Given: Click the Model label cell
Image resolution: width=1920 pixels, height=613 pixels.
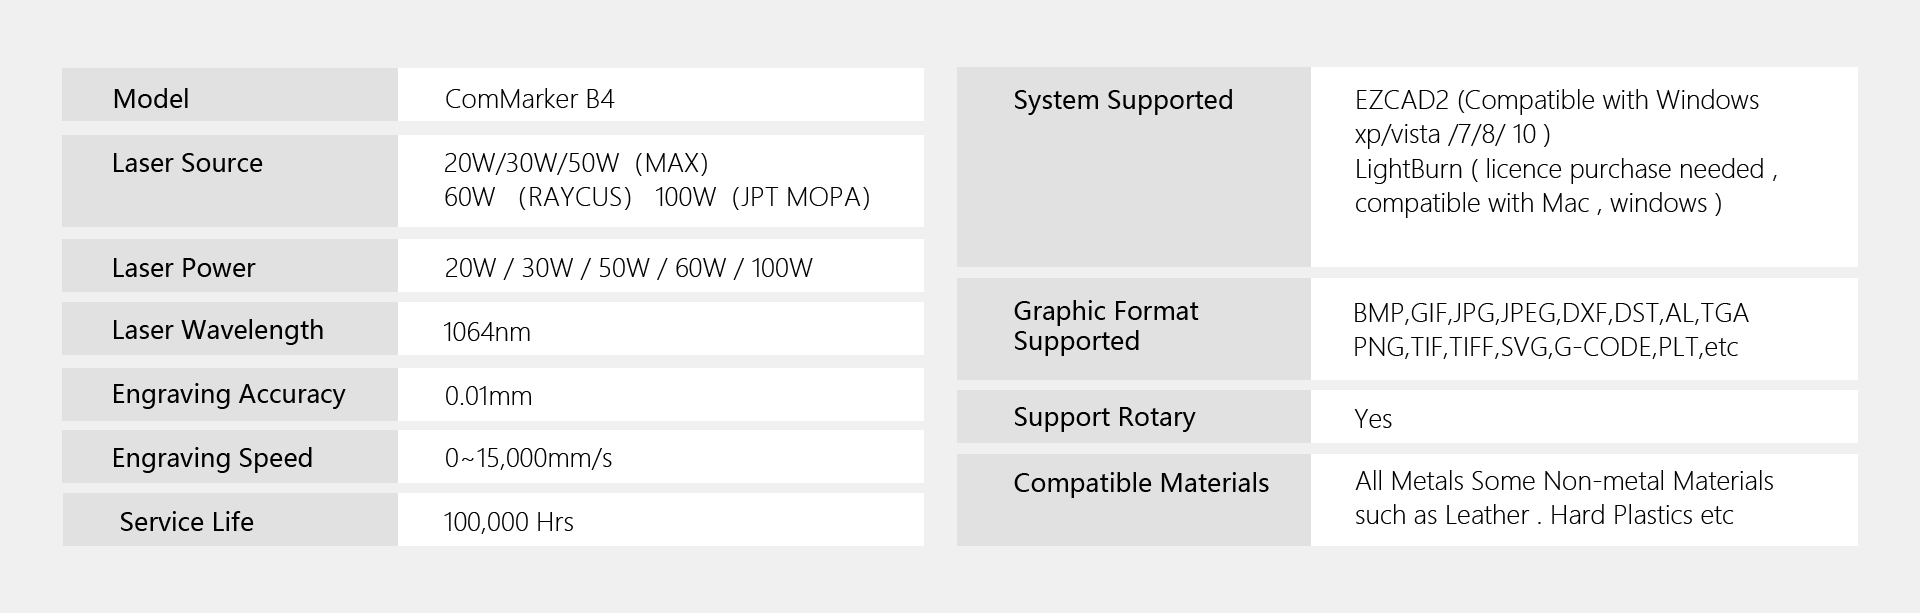Looking at the screenshot, I should 151,99.
